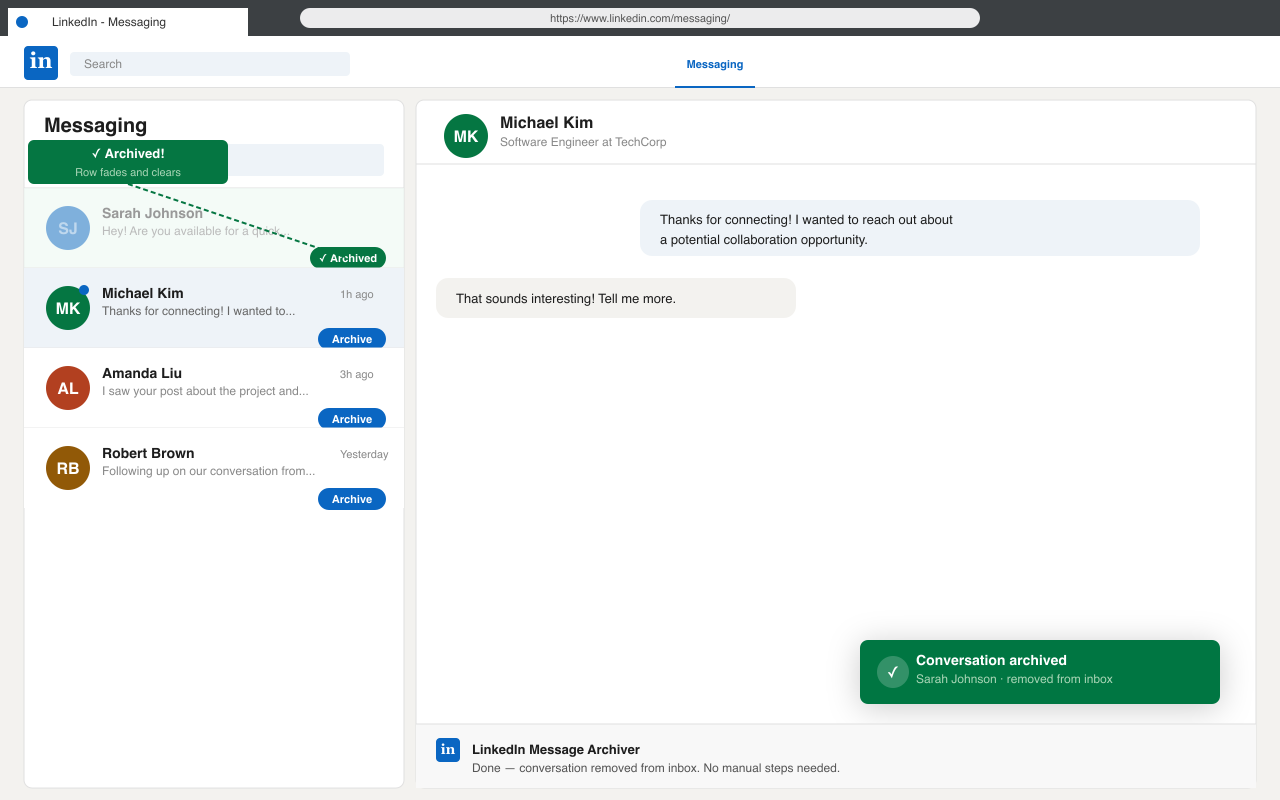1280x800 pixels.
Task: Click the LinkedIn Message Archiver extension icon
Action: [448, 750]
